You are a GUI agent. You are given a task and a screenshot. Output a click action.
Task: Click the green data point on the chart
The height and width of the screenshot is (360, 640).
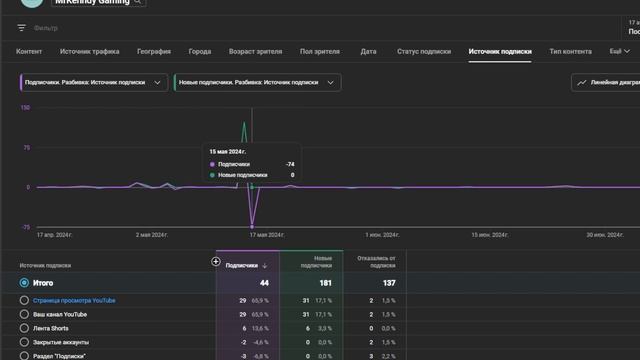point(252,187)
